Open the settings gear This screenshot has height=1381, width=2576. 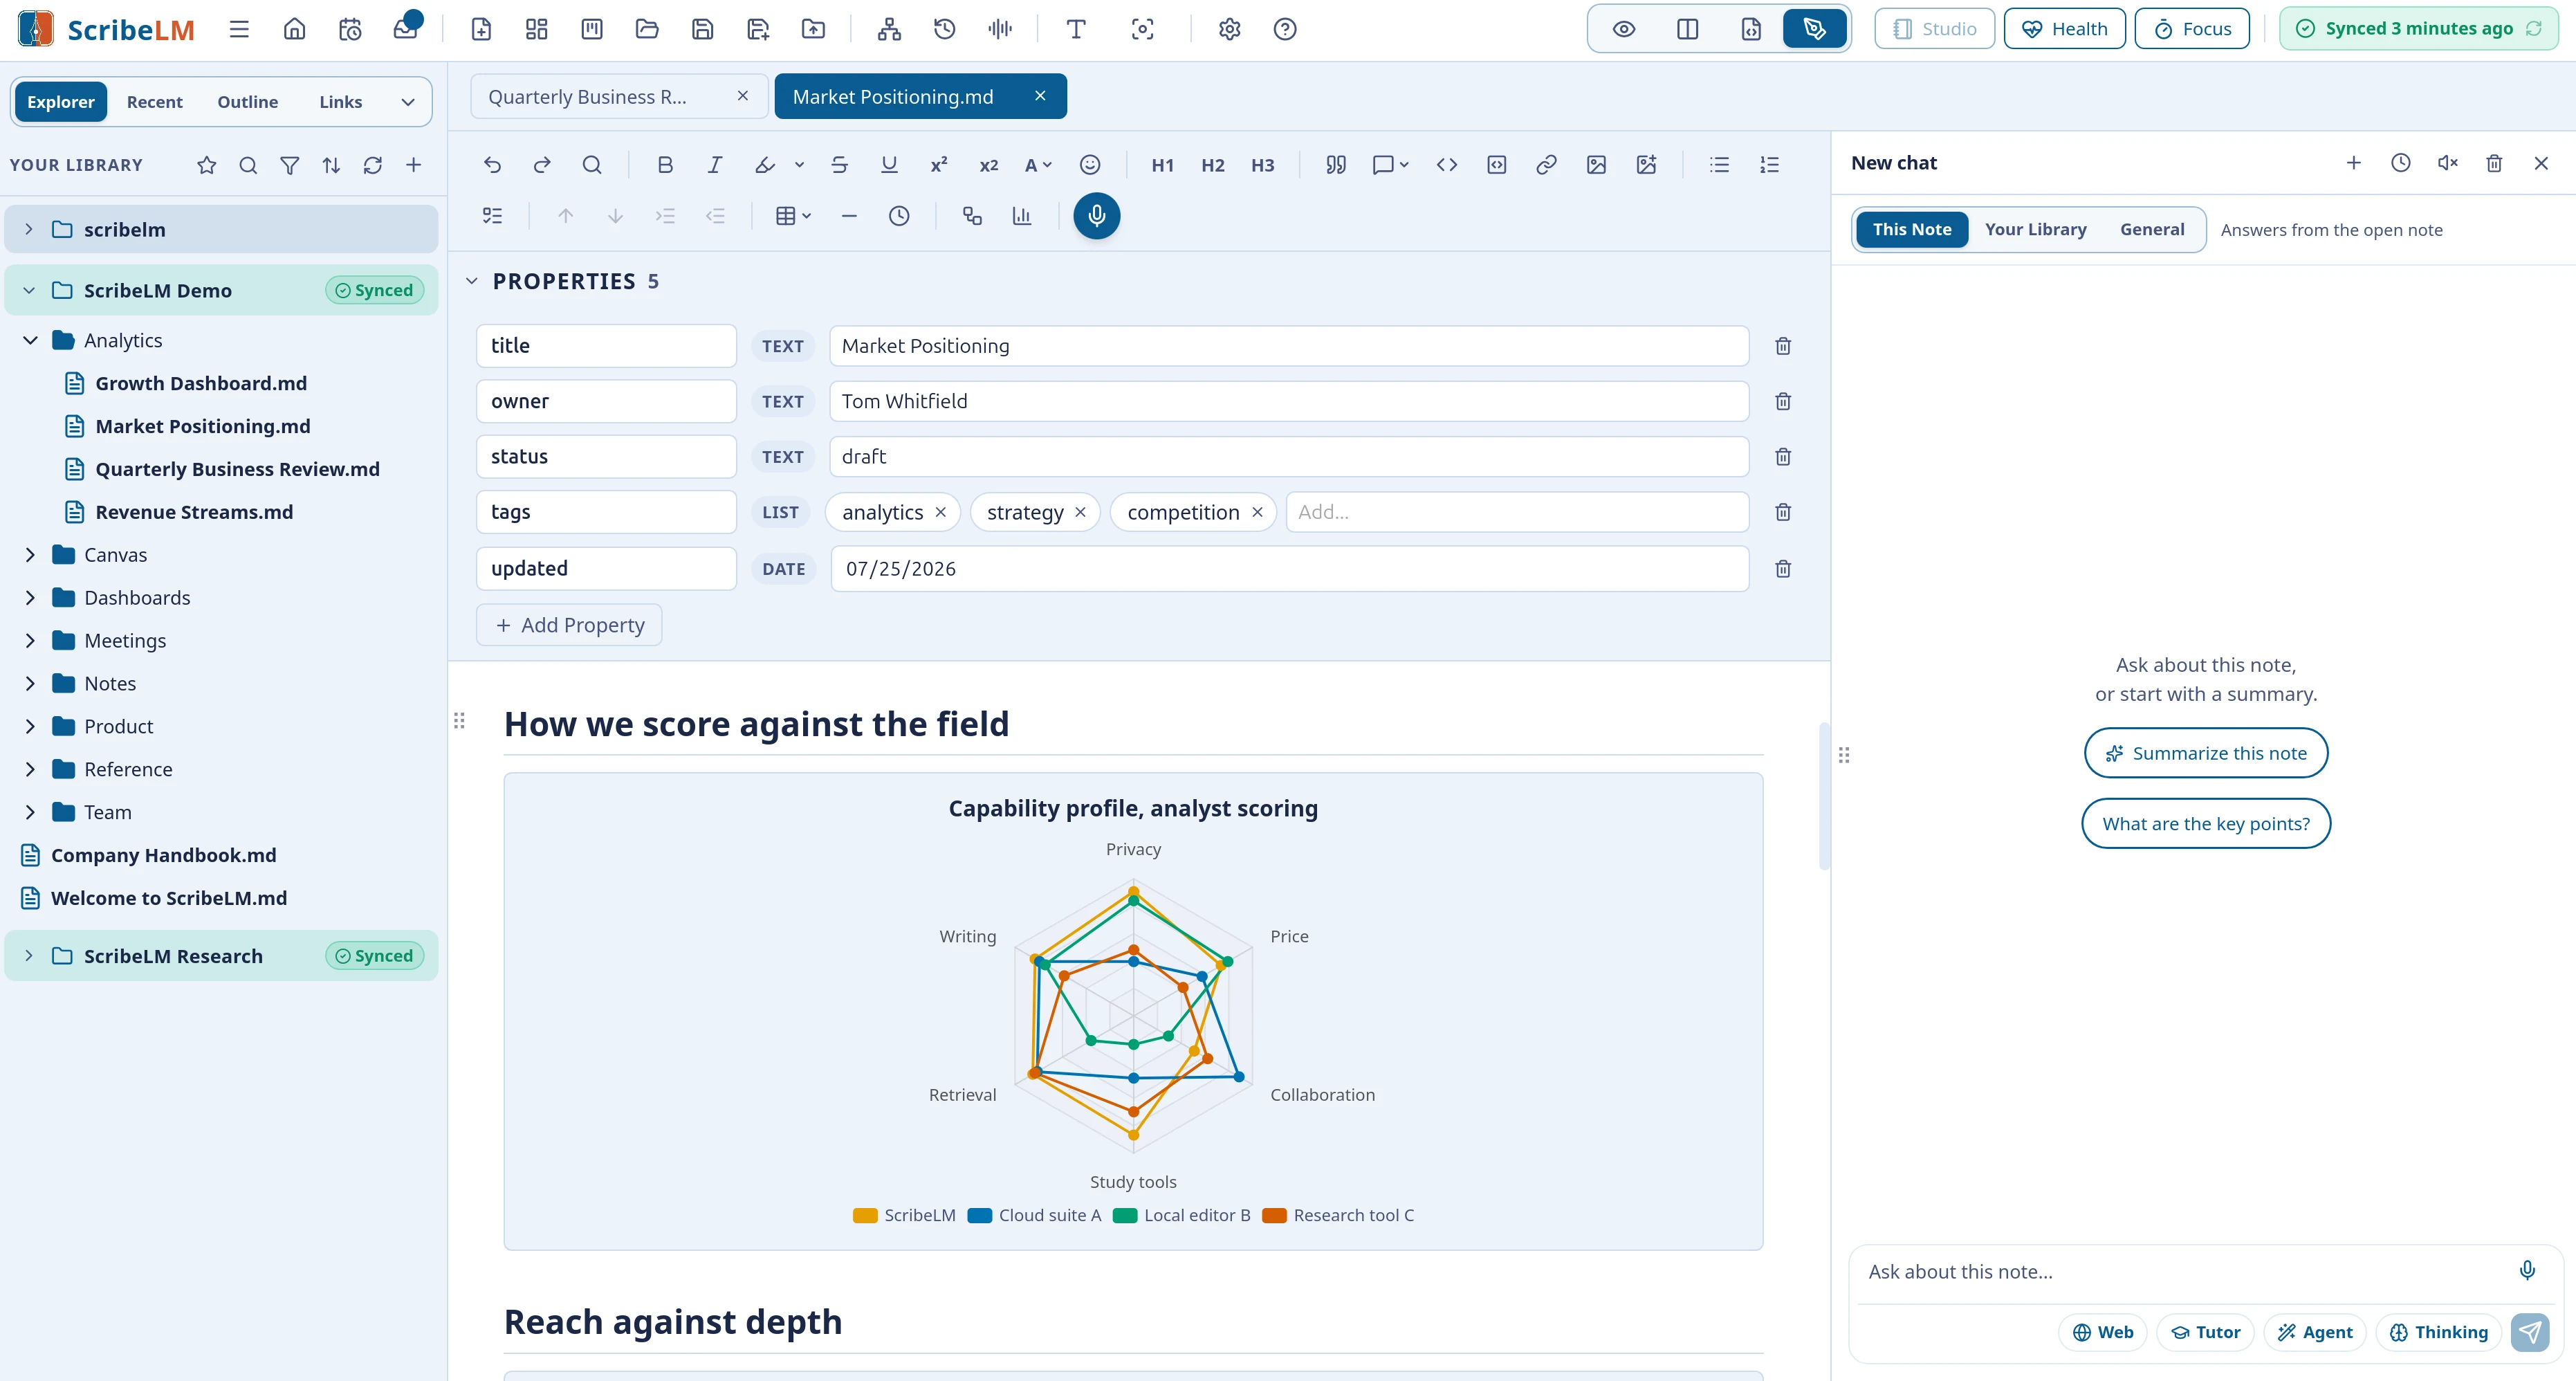click(1230, 29)
